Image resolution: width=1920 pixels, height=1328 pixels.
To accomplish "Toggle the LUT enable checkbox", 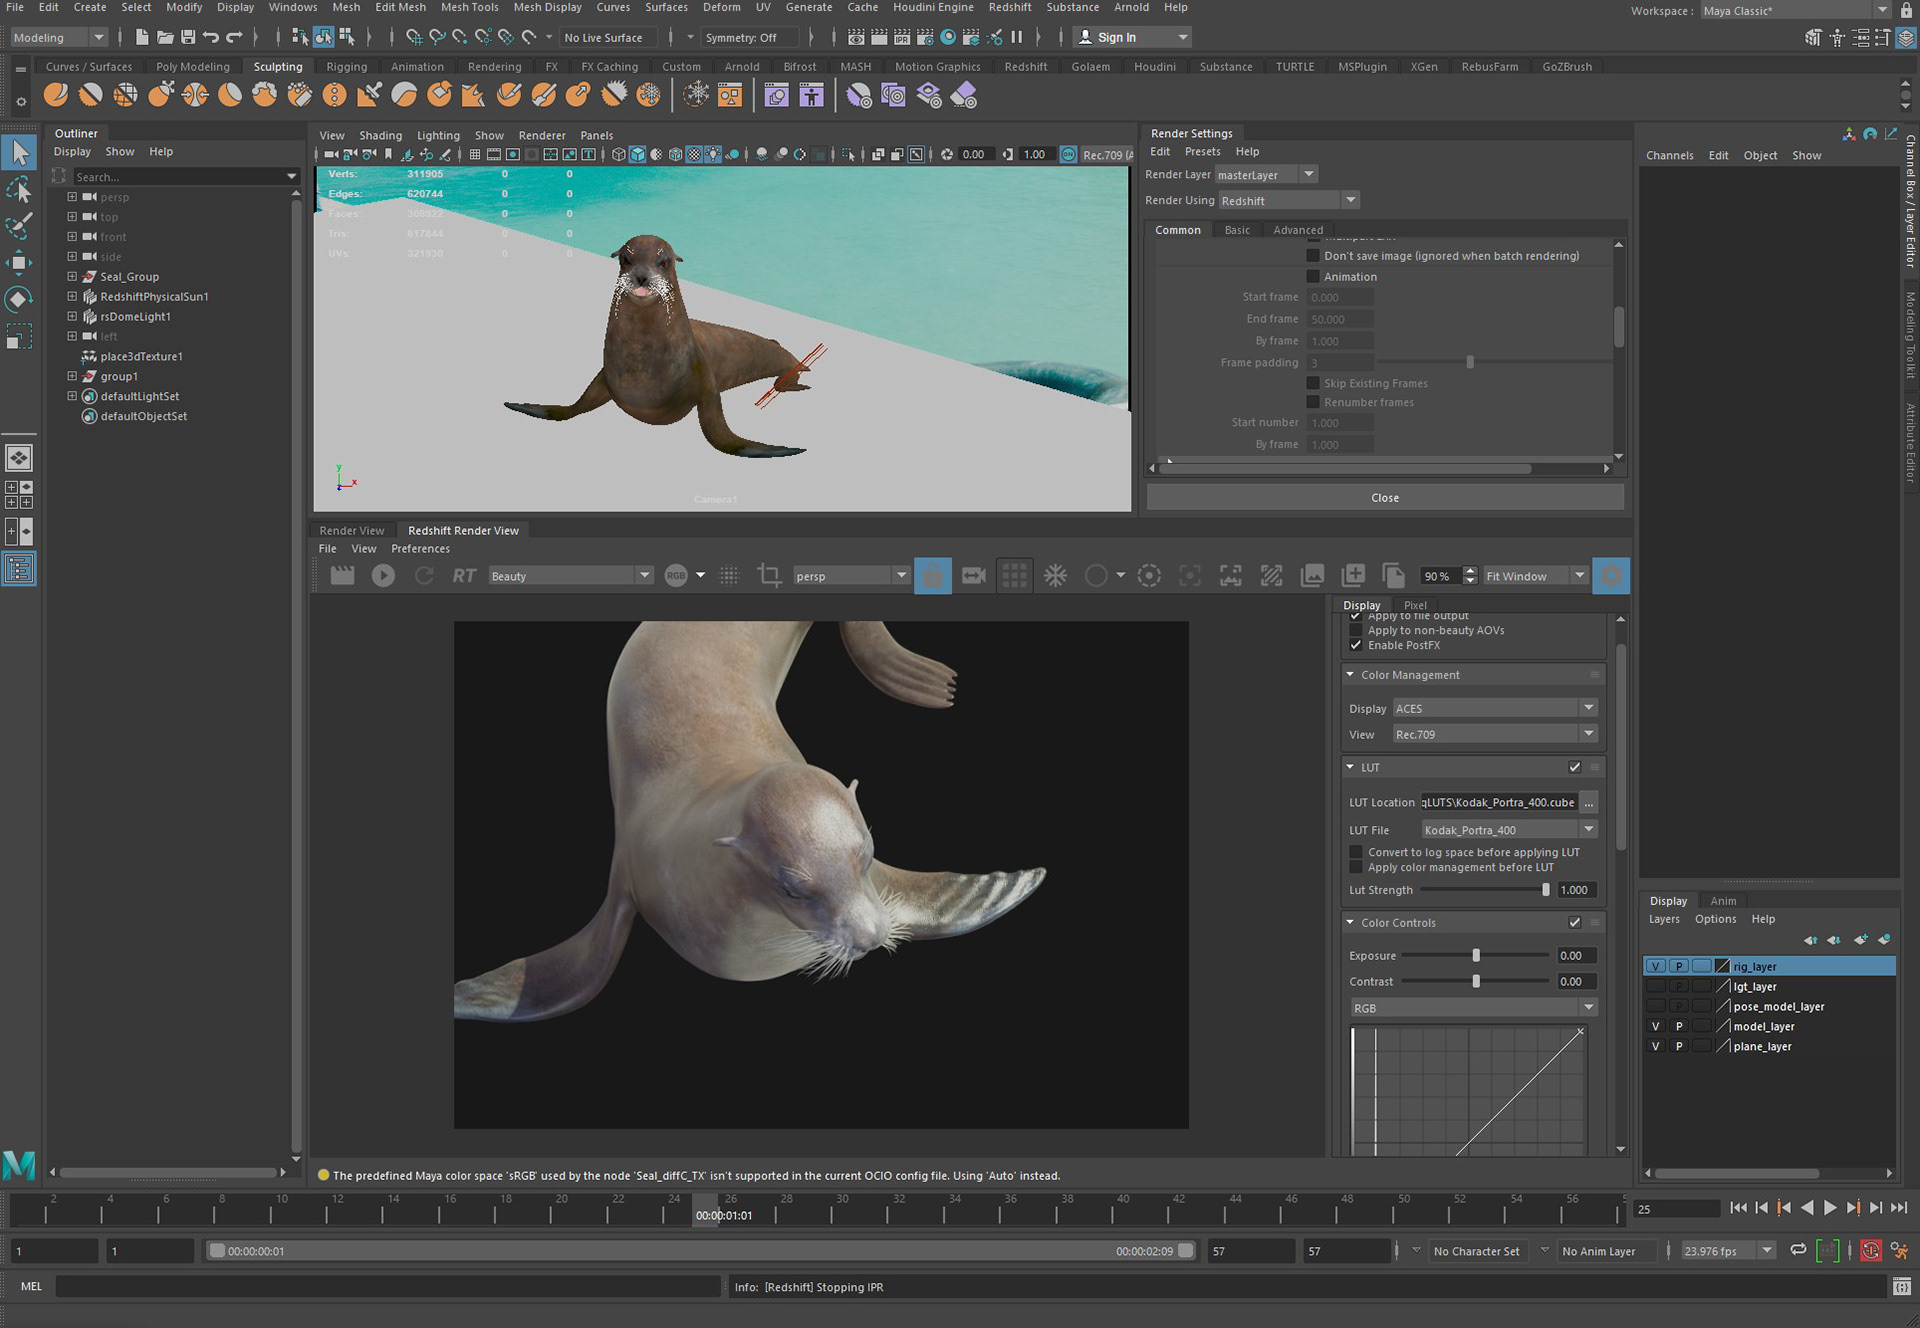I will coord(1575,768).
